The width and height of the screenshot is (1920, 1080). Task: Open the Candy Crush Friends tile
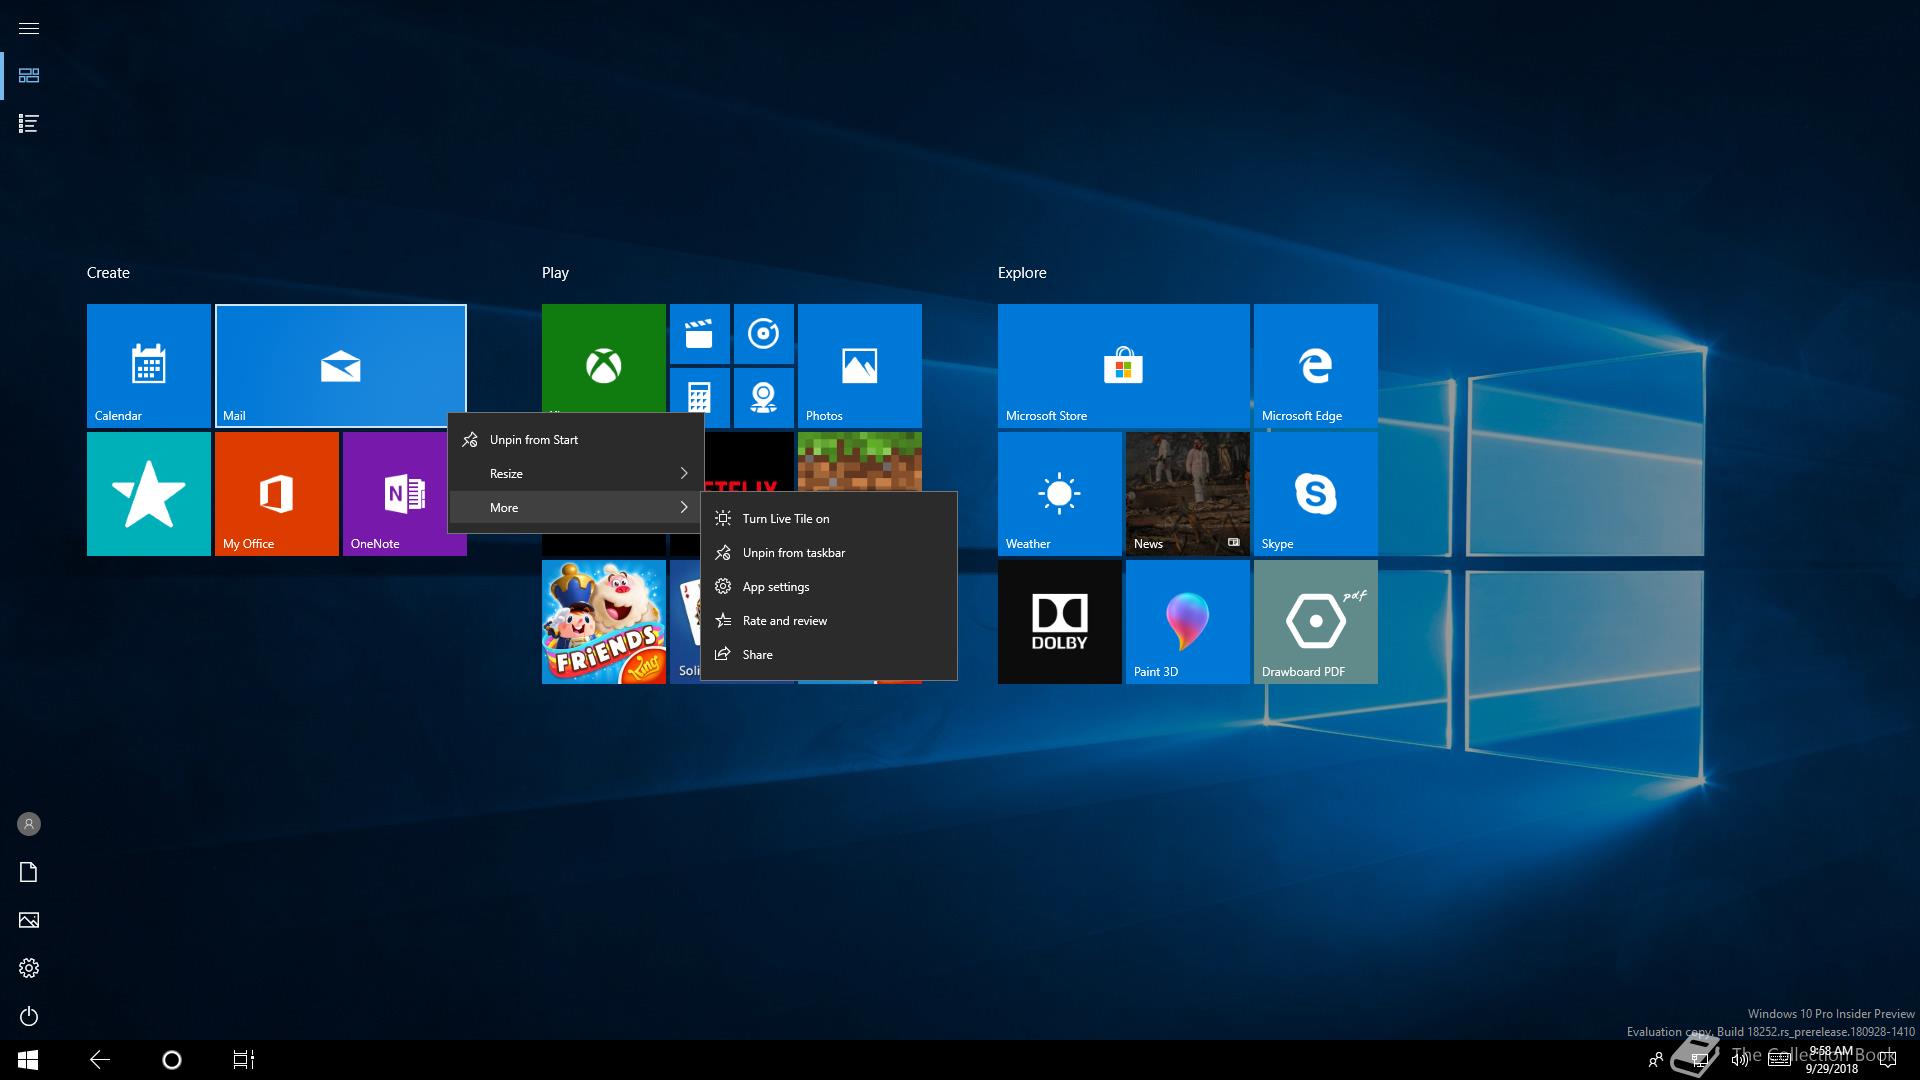tap(604, 622)
